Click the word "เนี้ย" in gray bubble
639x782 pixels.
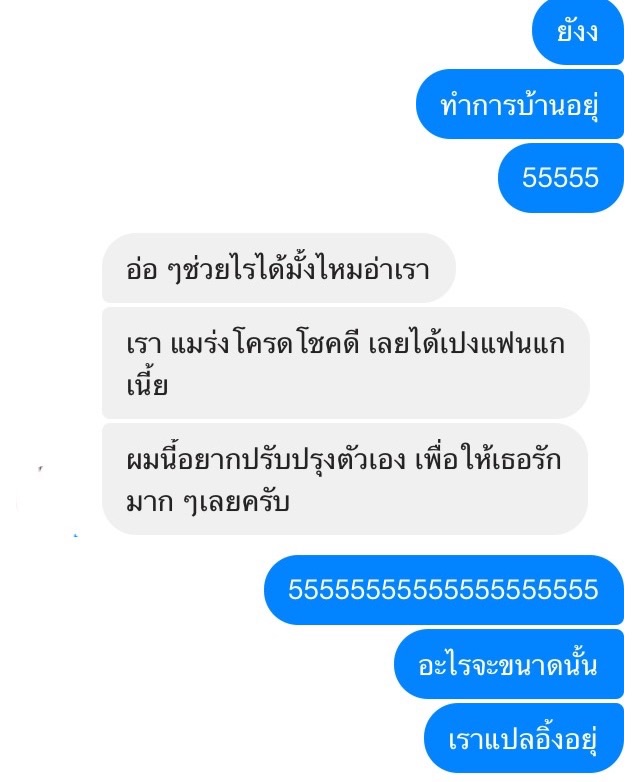pos(147,384)
